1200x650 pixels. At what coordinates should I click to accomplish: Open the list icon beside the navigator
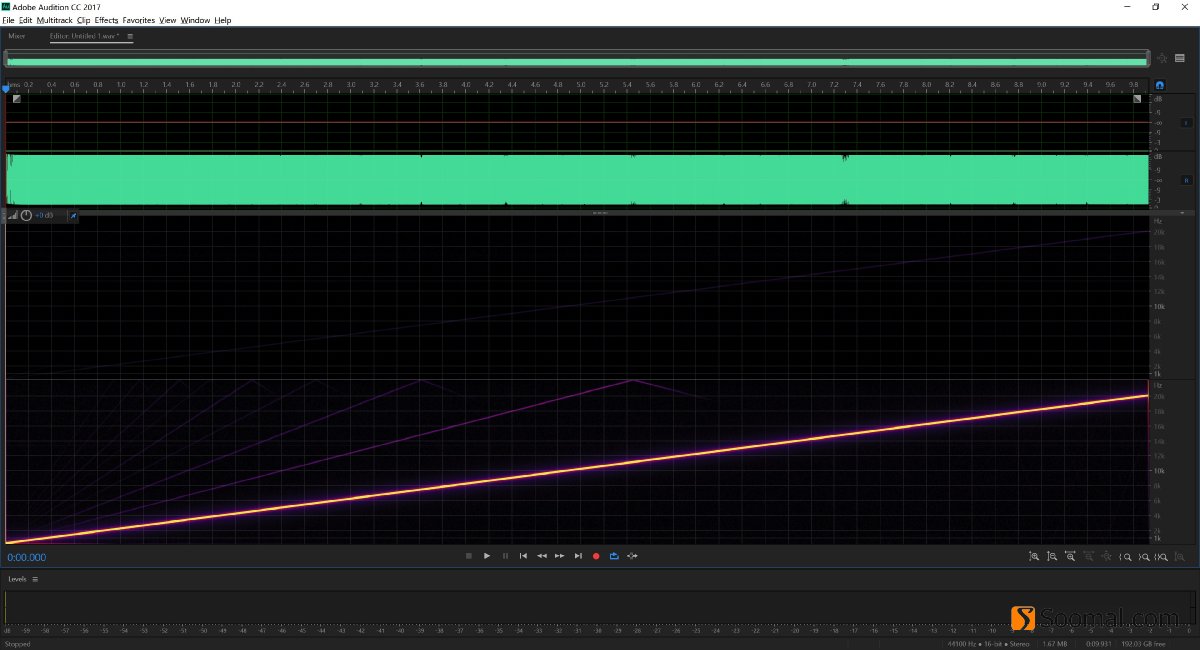point(1180,58)
